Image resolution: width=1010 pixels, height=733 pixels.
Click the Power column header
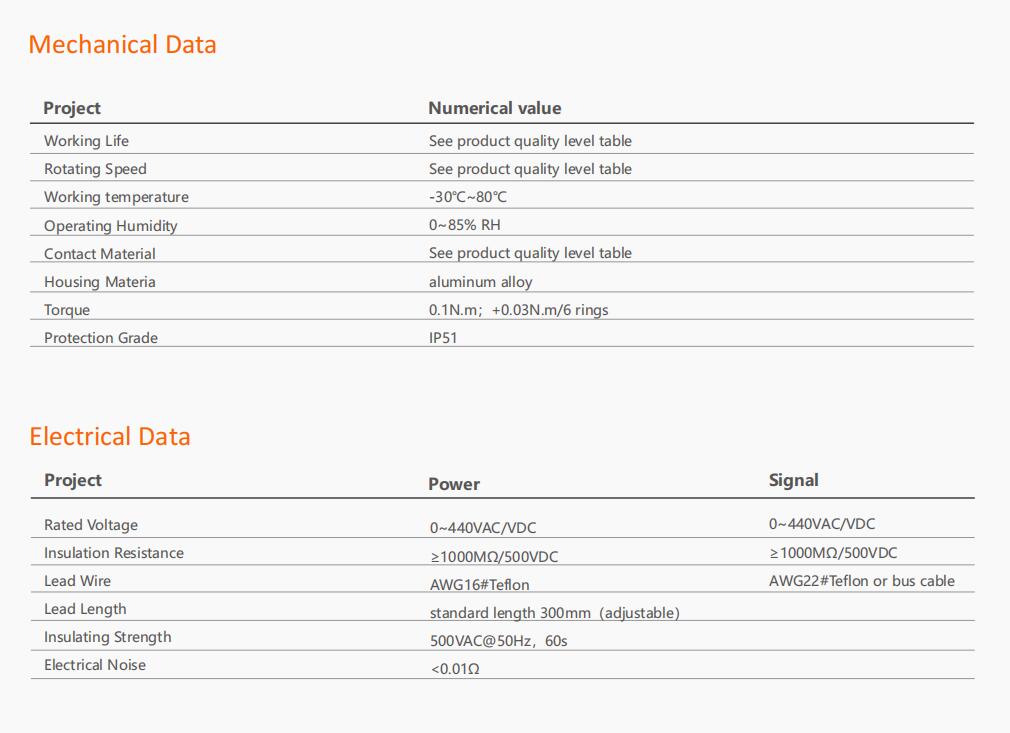coord(454,484)
